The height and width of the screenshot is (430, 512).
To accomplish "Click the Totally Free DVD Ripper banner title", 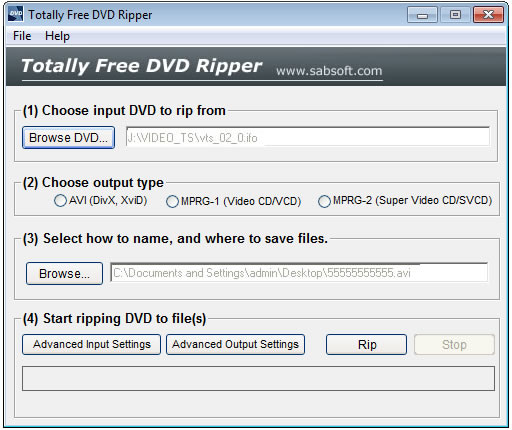I will pos(141,65).
